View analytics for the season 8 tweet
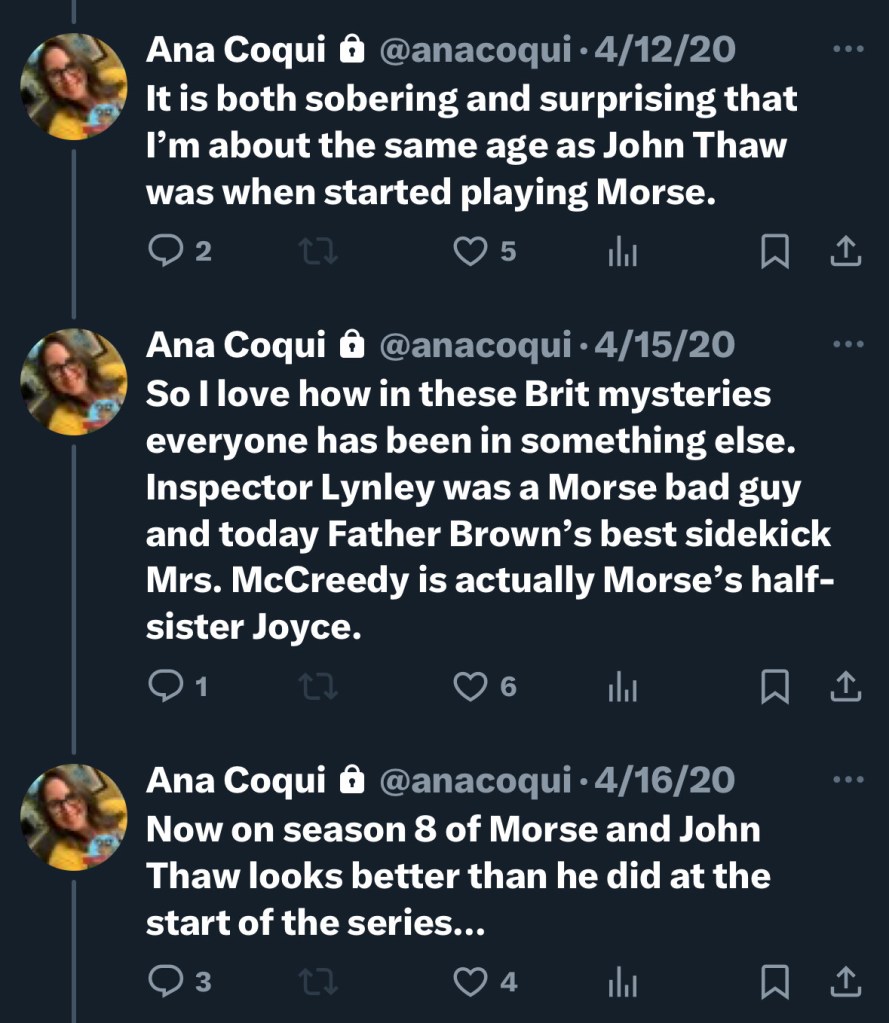 click(x=623, y=982)
